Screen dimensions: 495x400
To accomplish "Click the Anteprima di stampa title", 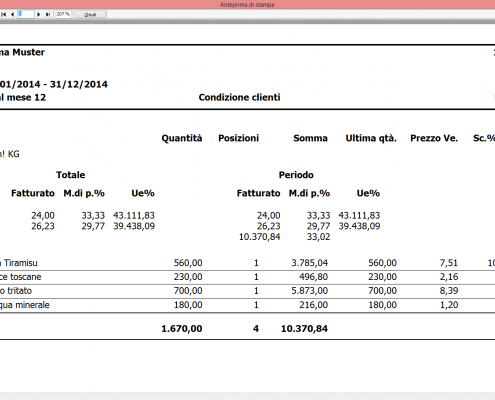I will (247, 5).
